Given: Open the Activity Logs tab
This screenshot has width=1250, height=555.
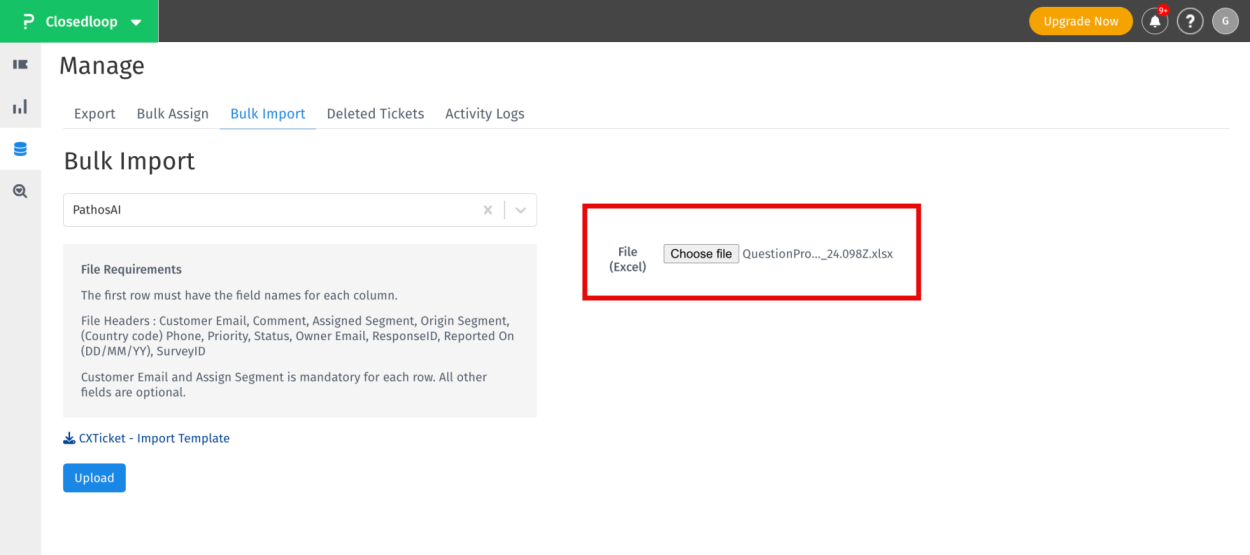Looking at the screenshot, I should pyautogui.click(x=484, y=114).
